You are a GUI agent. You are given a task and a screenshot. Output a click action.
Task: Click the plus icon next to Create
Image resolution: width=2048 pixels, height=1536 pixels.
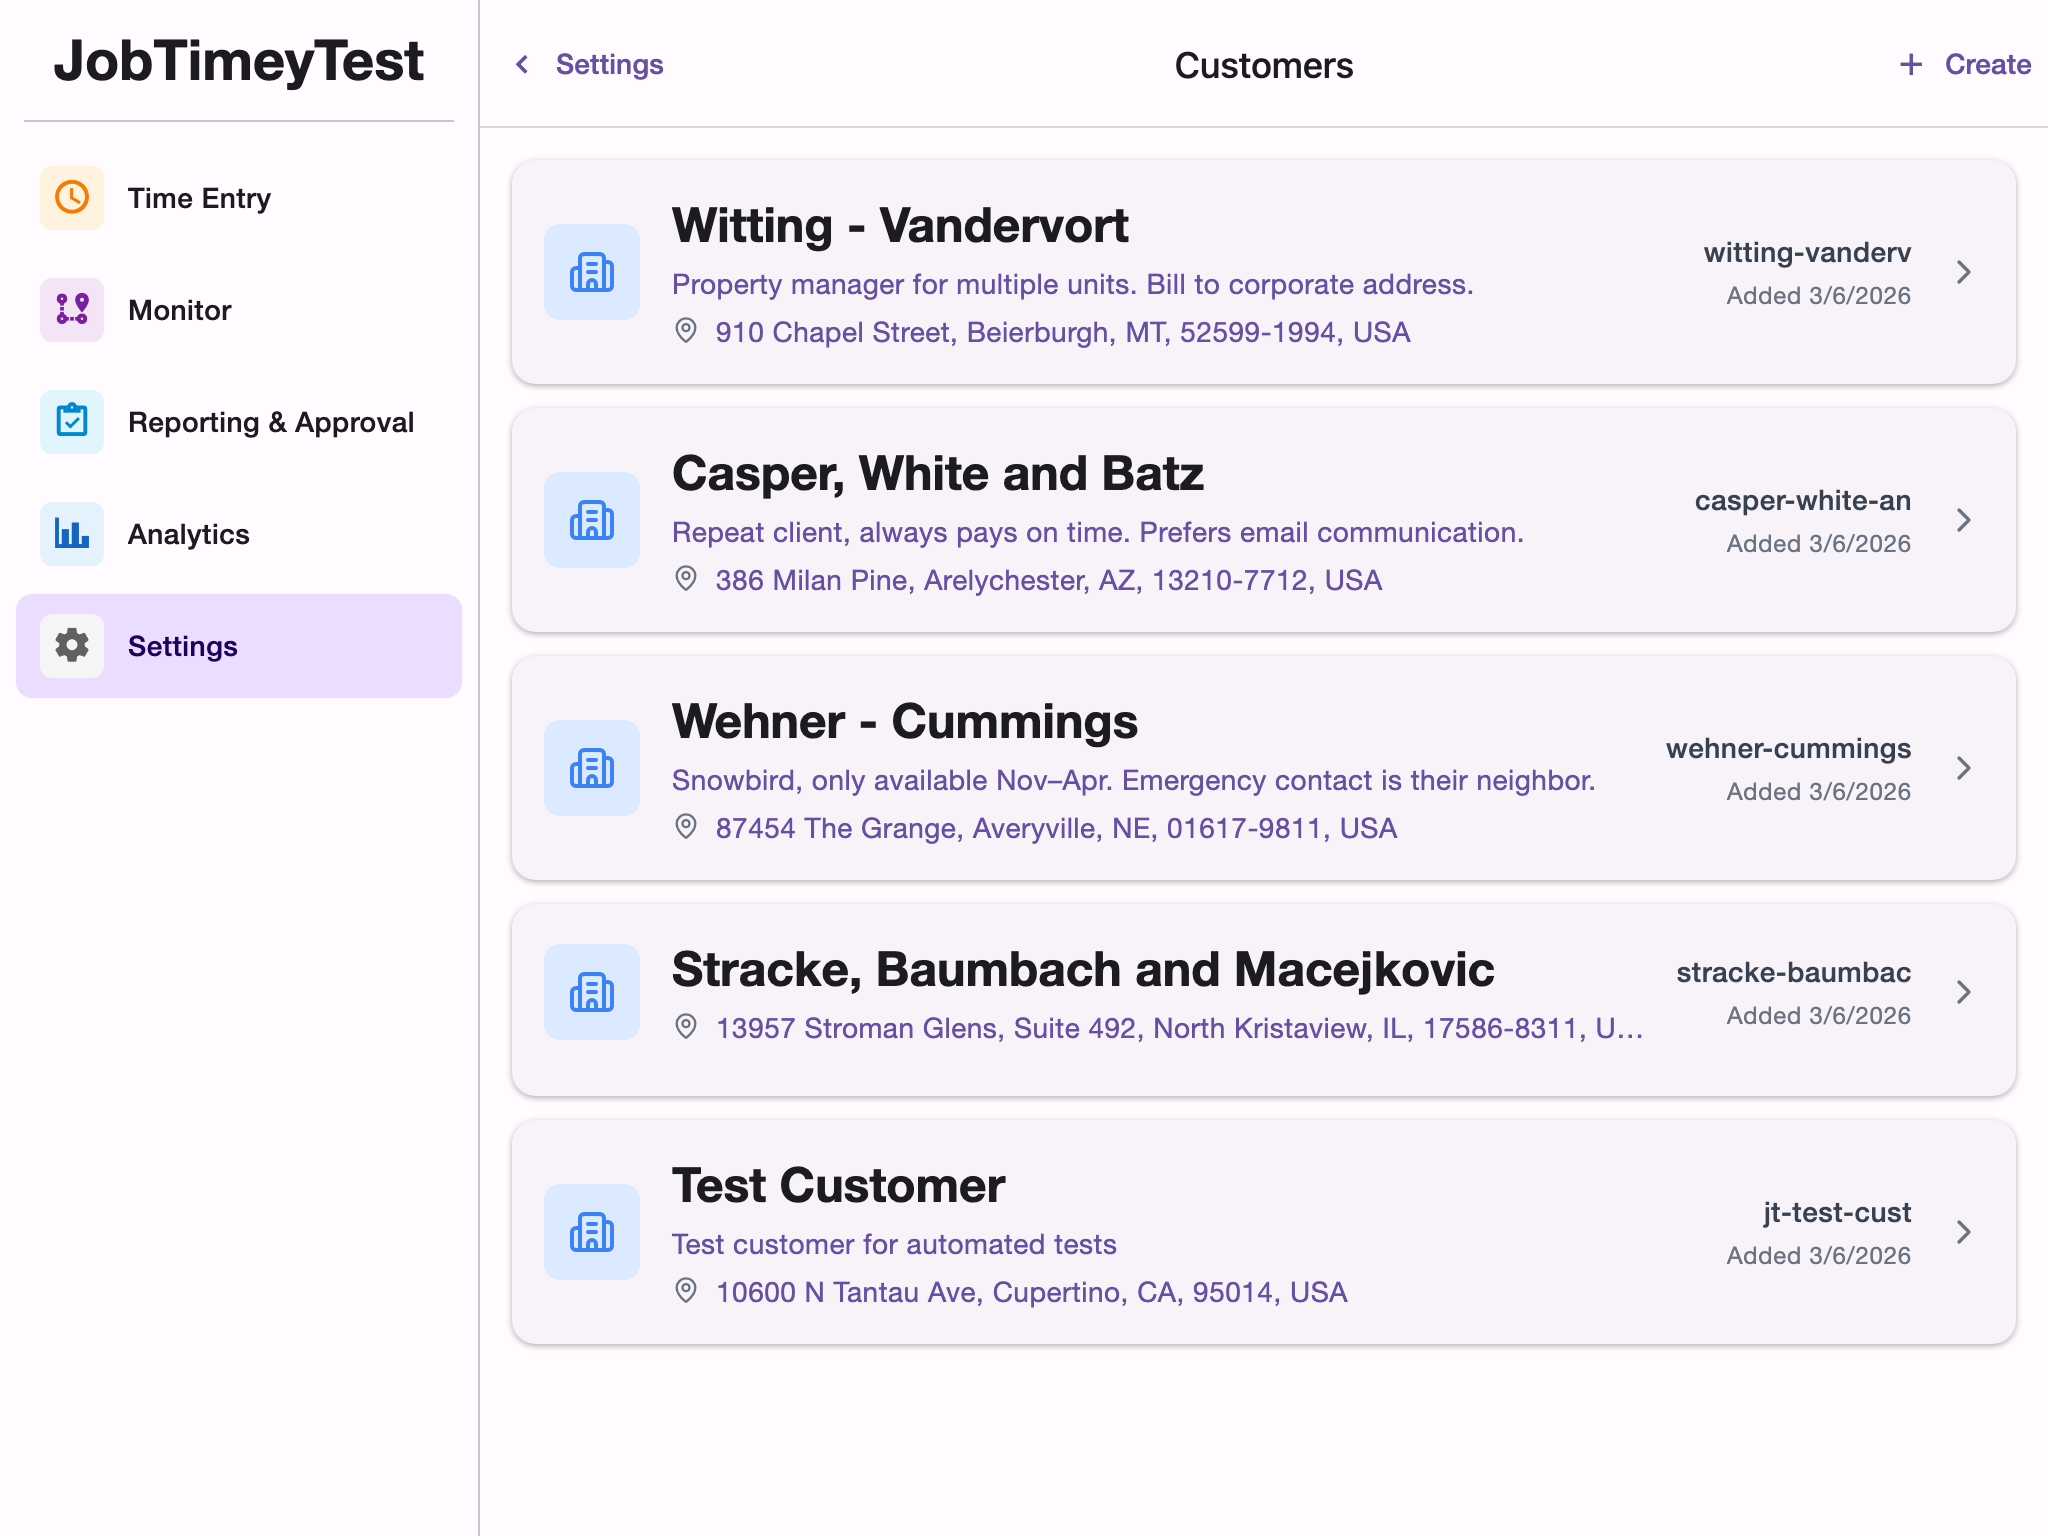pyautogui.click(x=1910, y=64)
